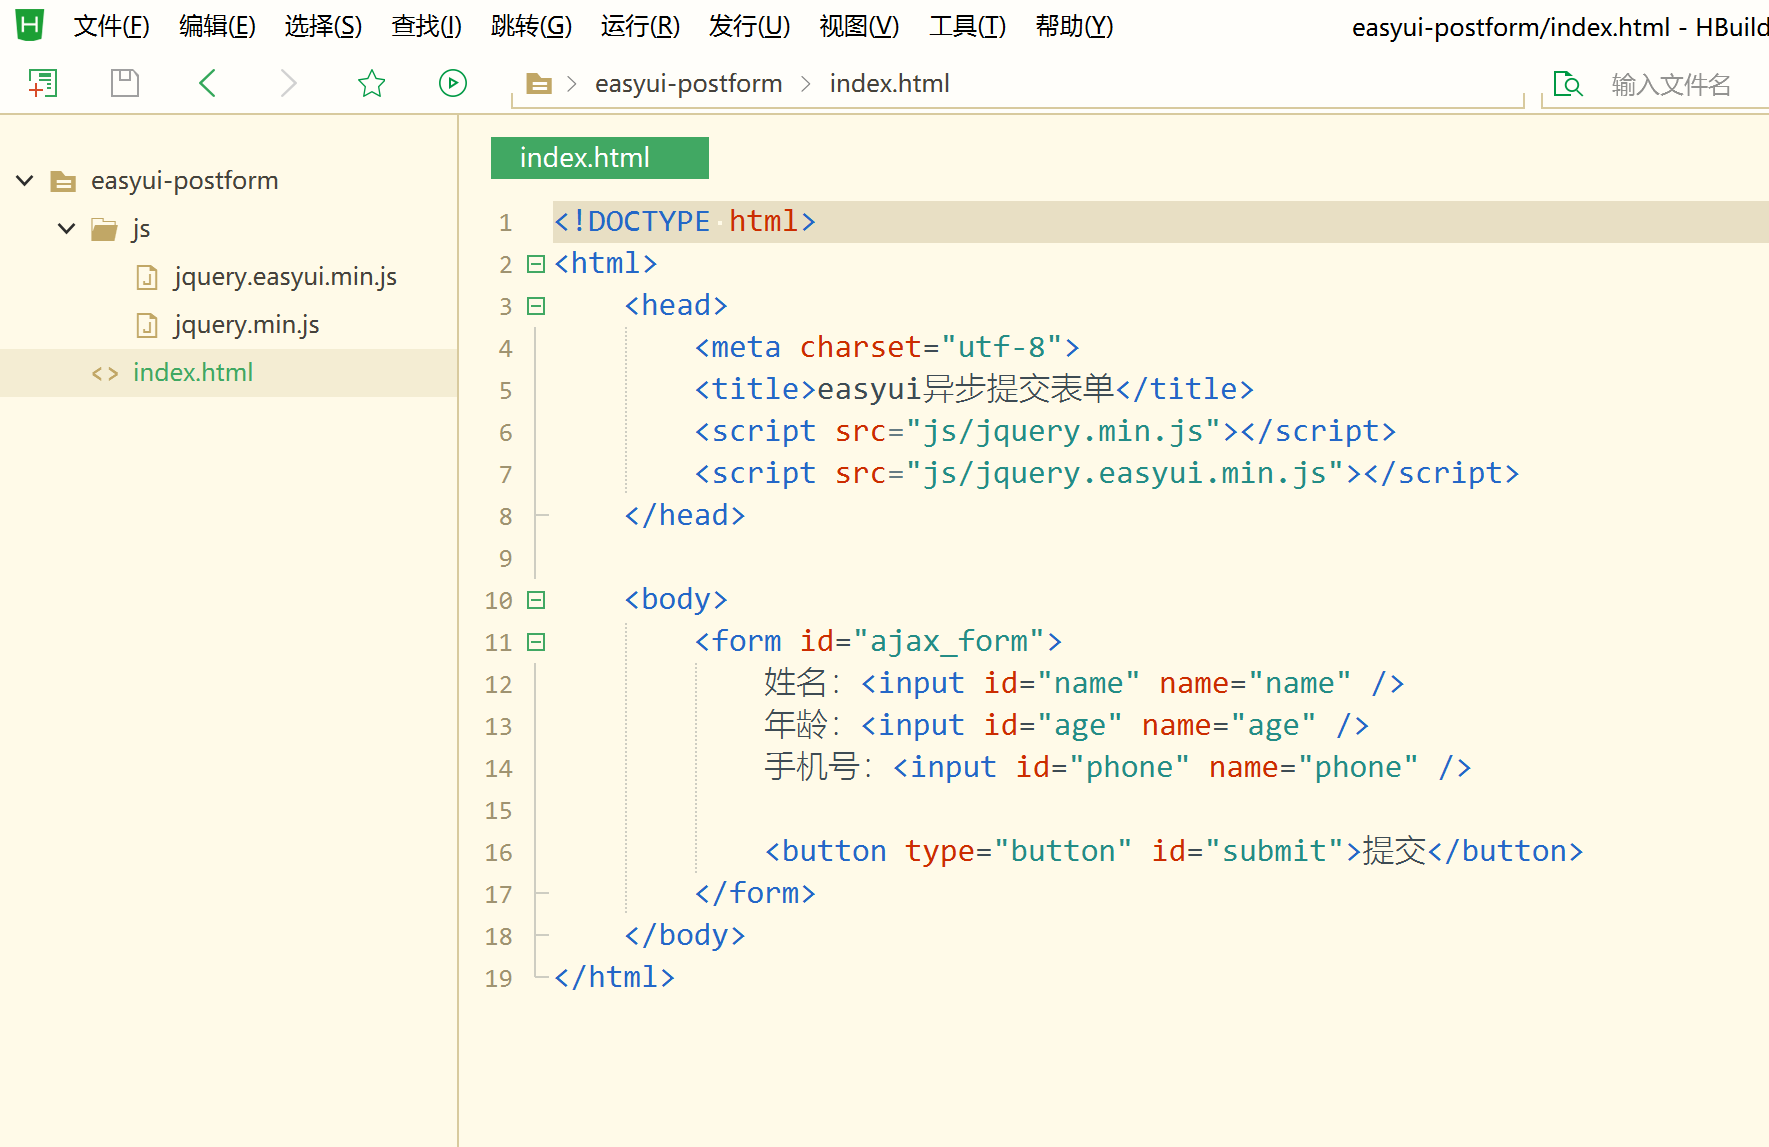Click line number 1 in gutter

505,223
